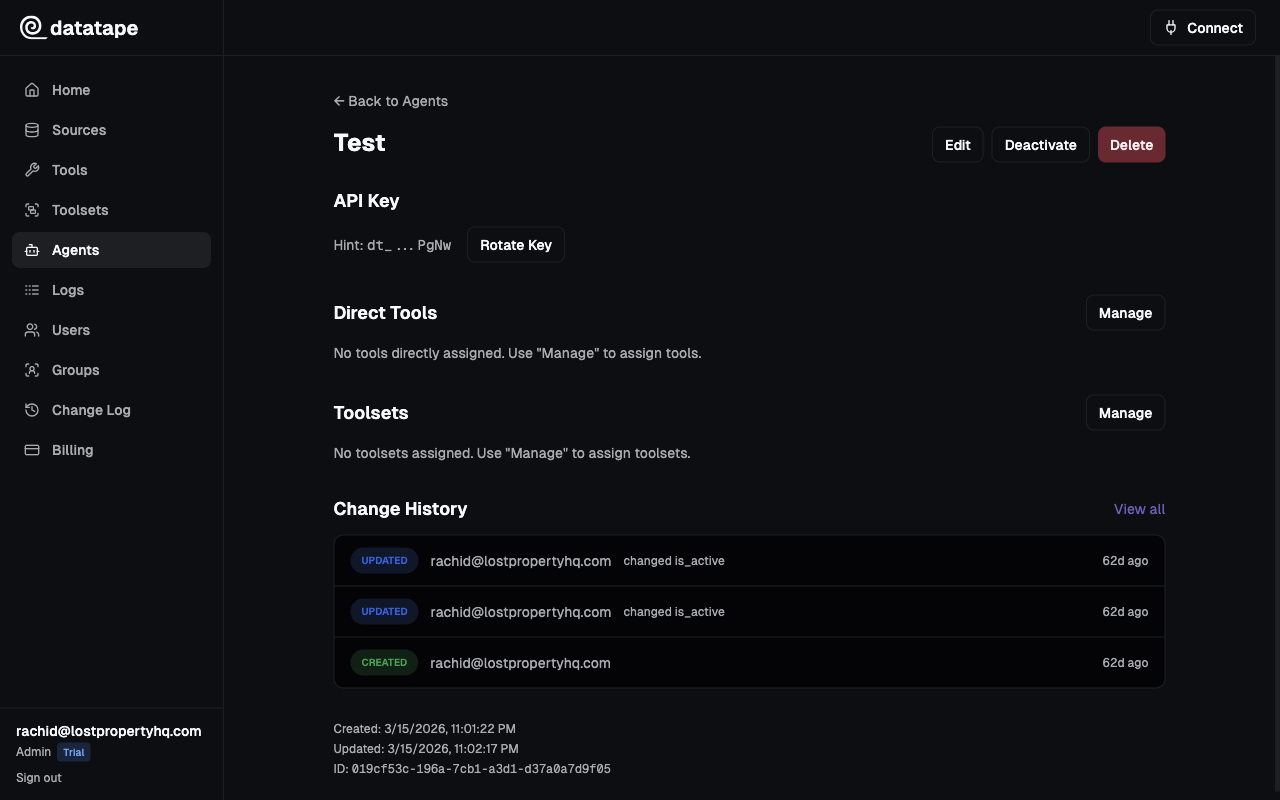
Task: Click the Rotate Key button
Action: tap(516, 245)
